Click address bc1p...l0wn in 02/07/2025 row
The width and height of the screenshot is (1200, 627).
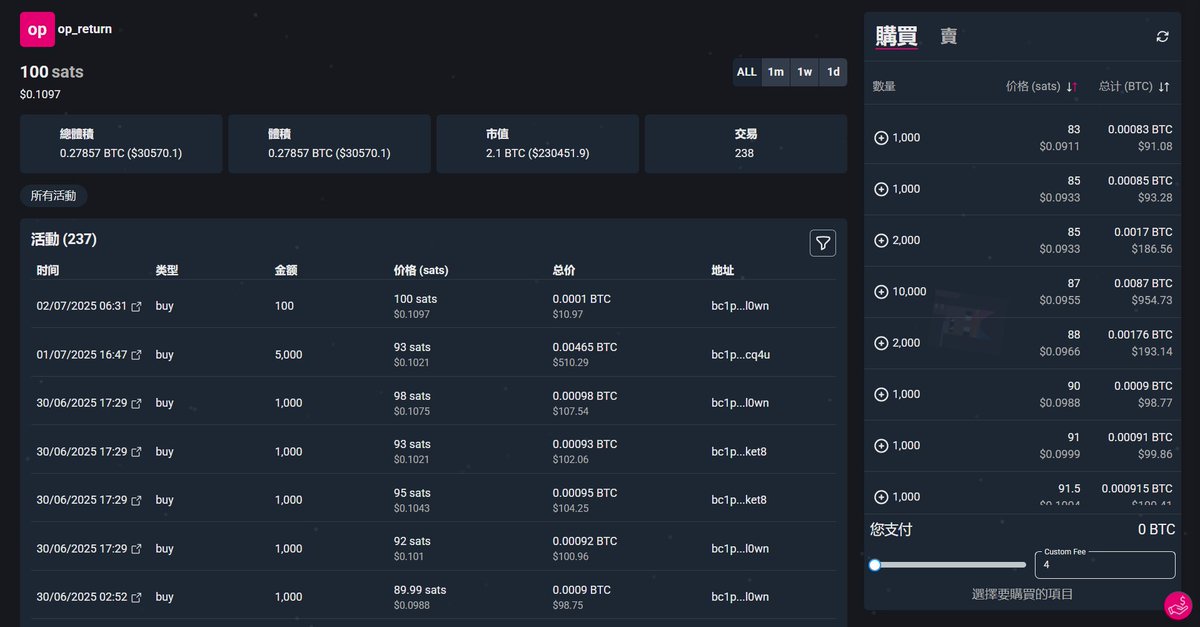point(740,306)
